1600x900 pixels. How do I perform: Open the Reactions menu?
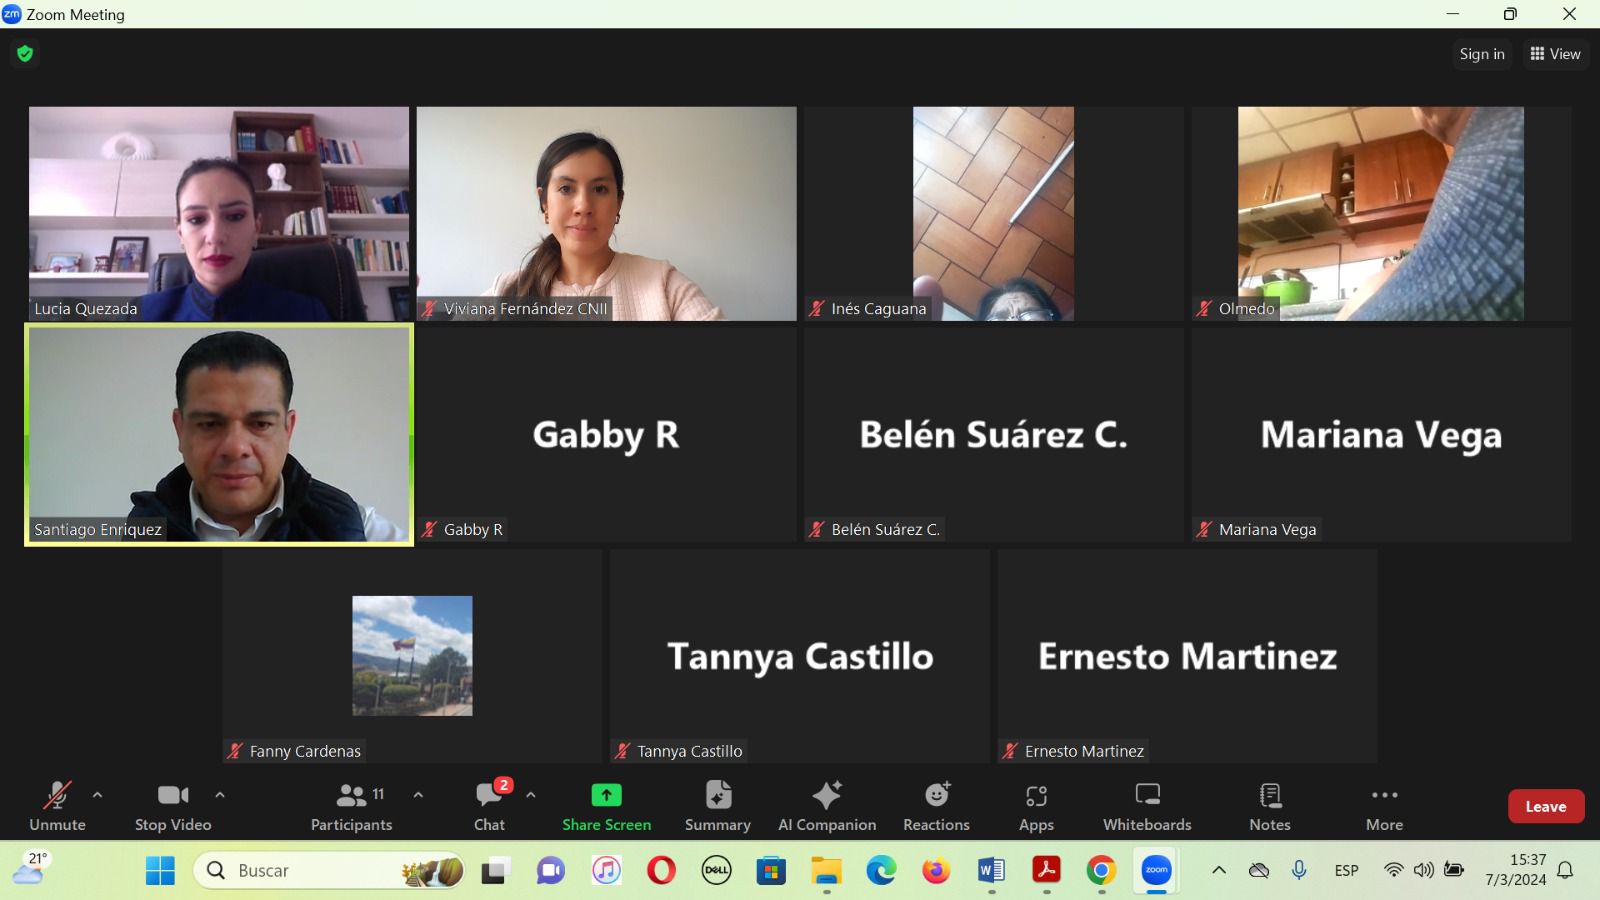click(936, 806)
